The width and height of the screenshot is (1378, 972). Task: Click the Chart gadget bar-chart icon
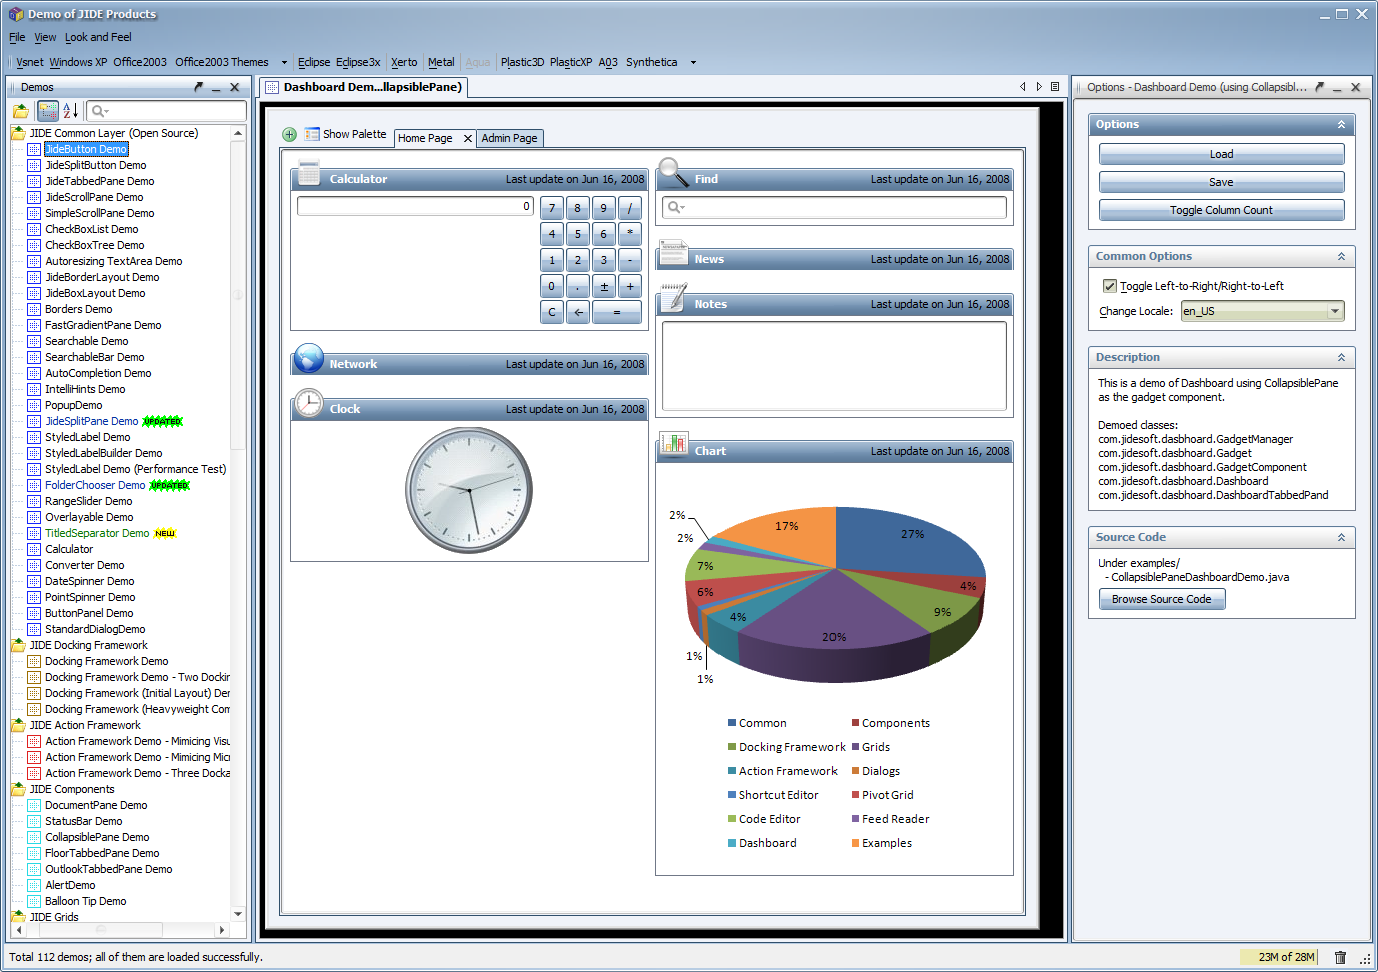[x=673, y=444]
